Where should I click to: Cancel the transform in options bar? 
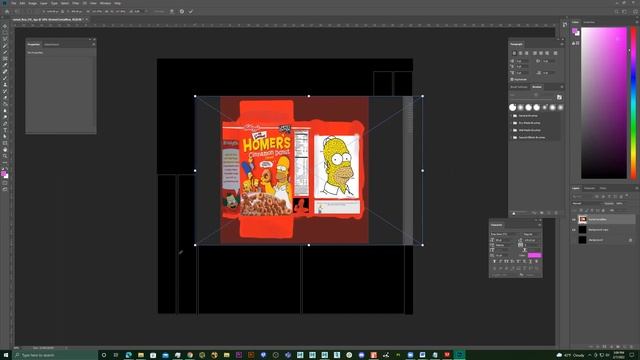point(182,11)
